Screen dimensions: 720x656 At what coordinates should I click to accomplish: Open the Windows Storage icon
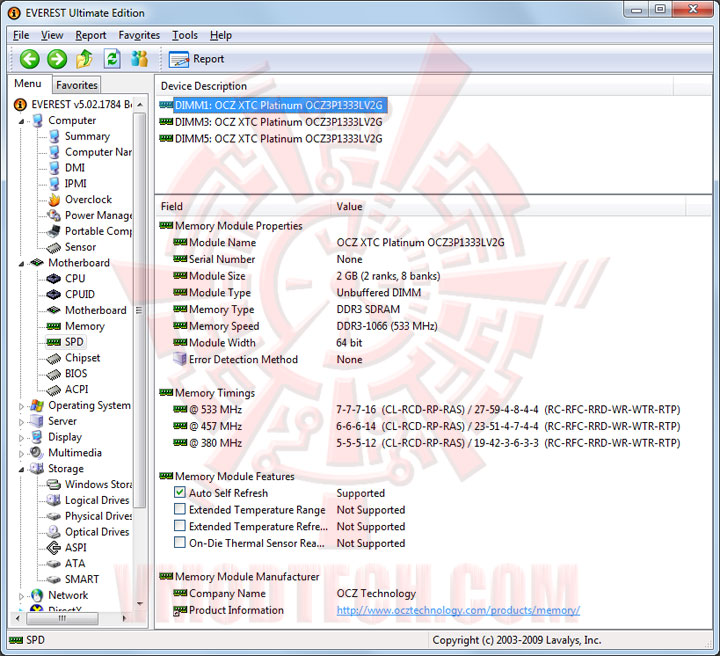[x=54, y=484]
